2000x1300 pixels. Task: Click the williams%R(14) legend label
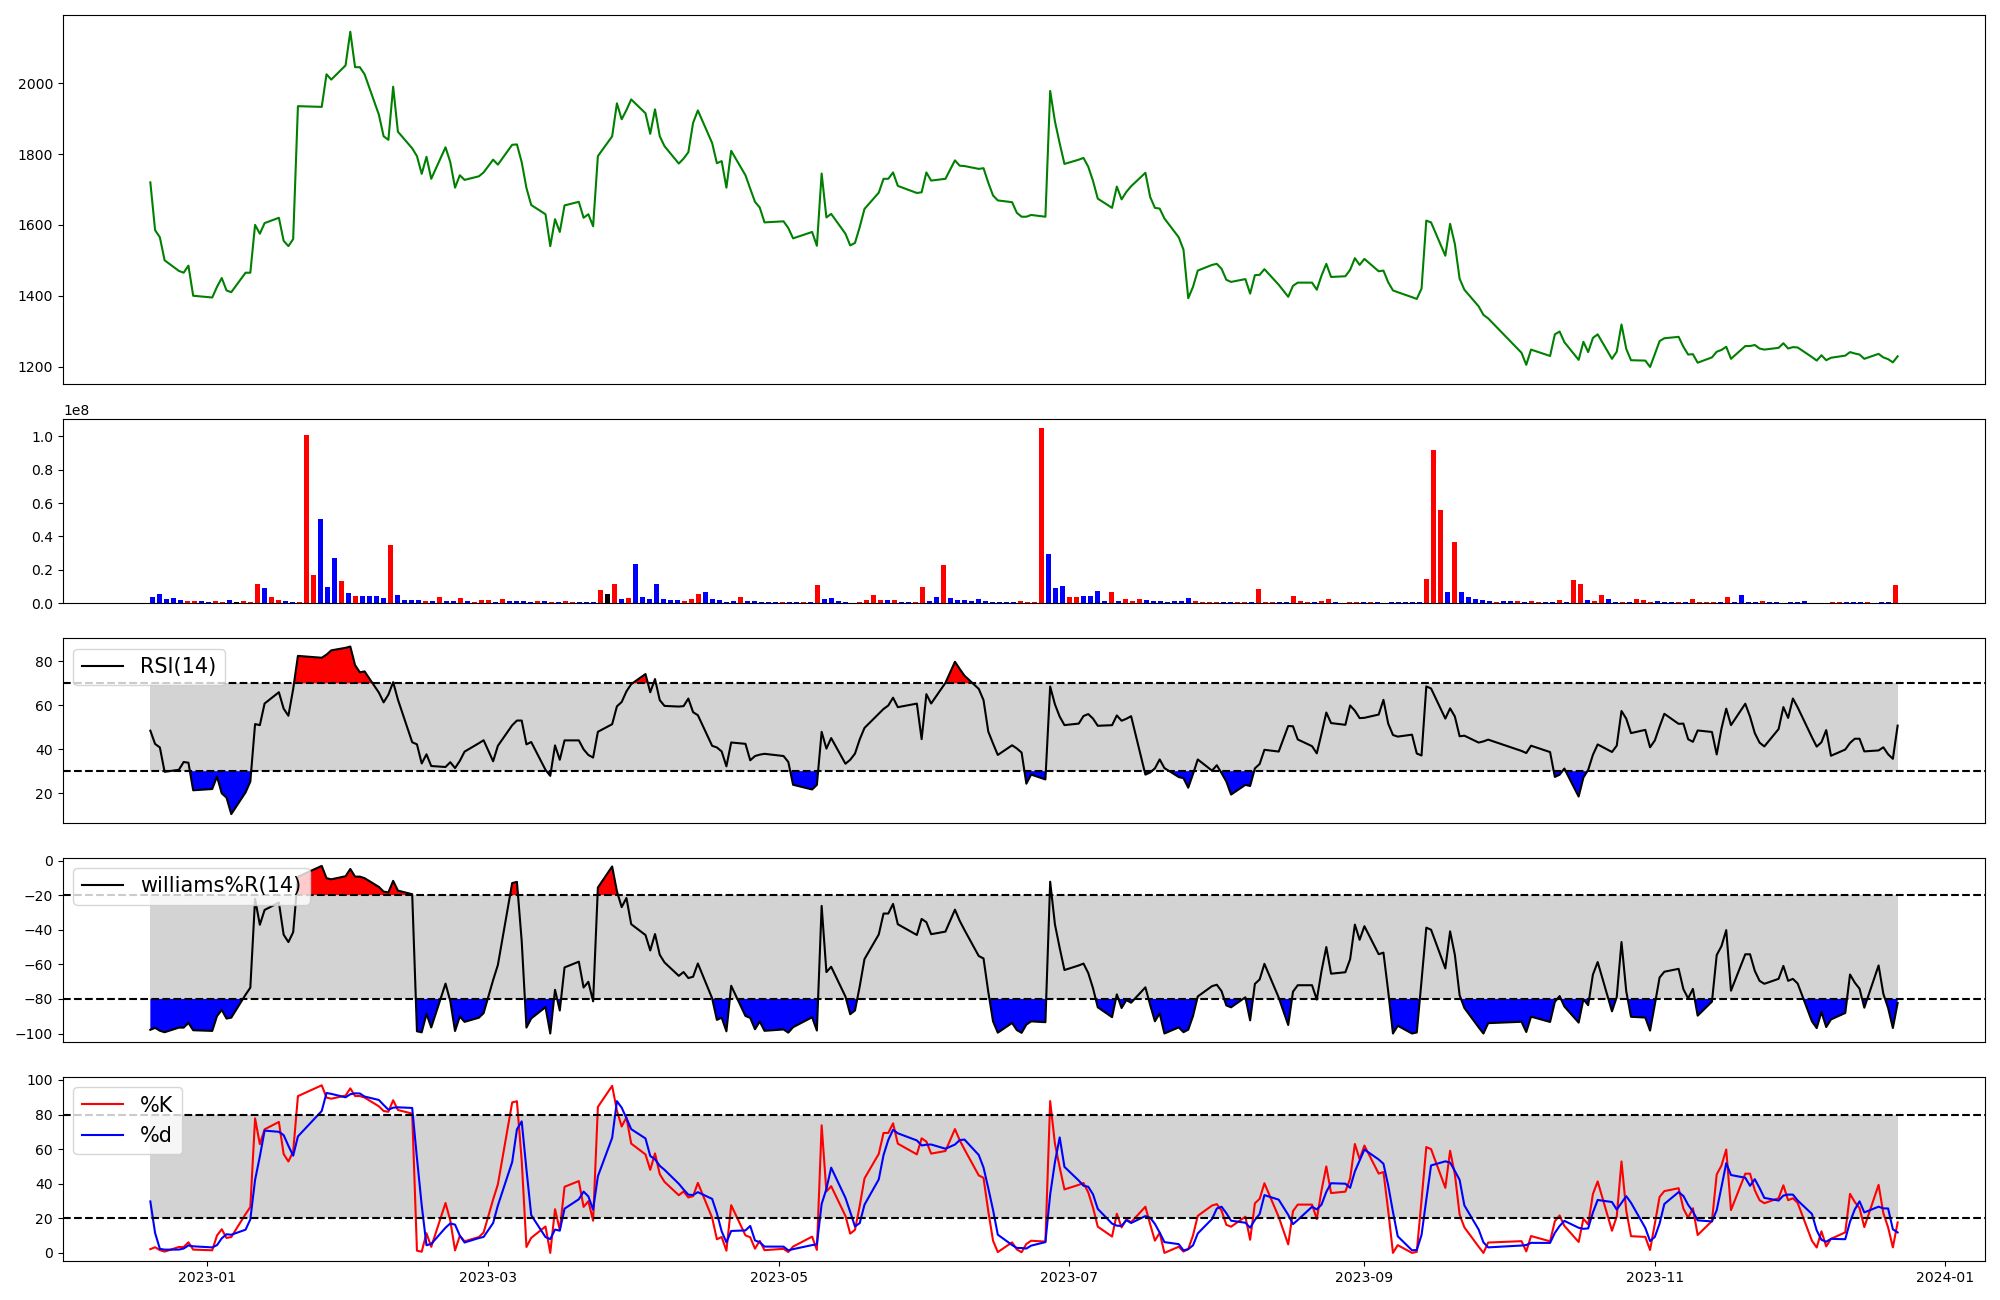[220, 885]
